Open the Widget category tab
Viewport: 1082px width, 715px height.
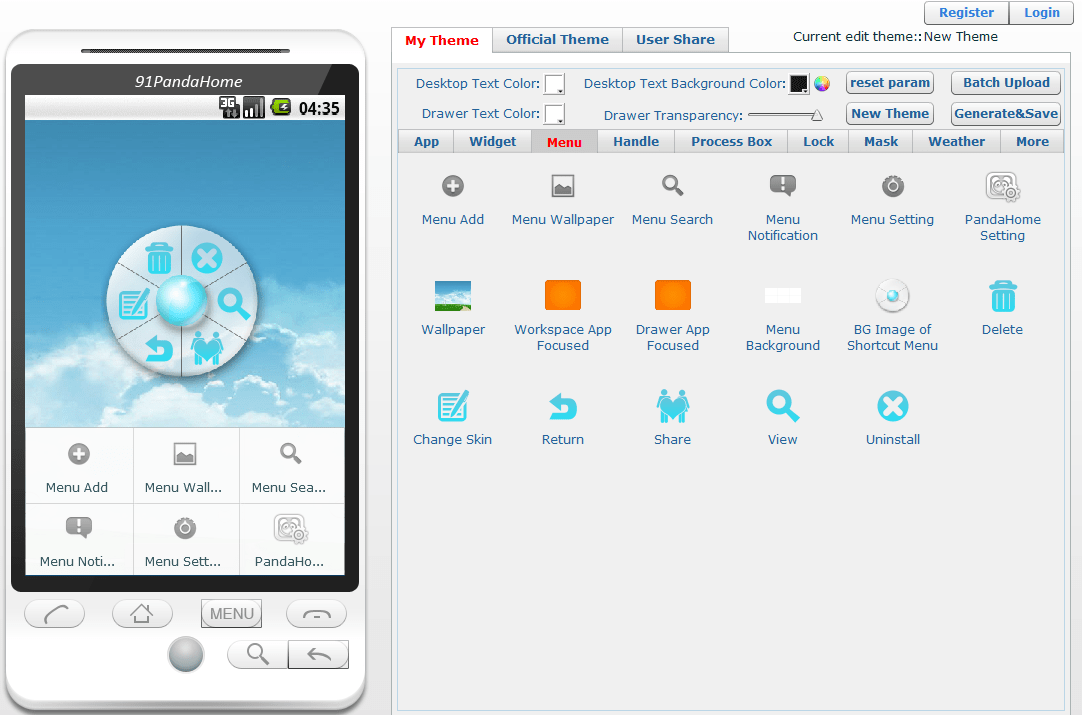pos(493,141)
